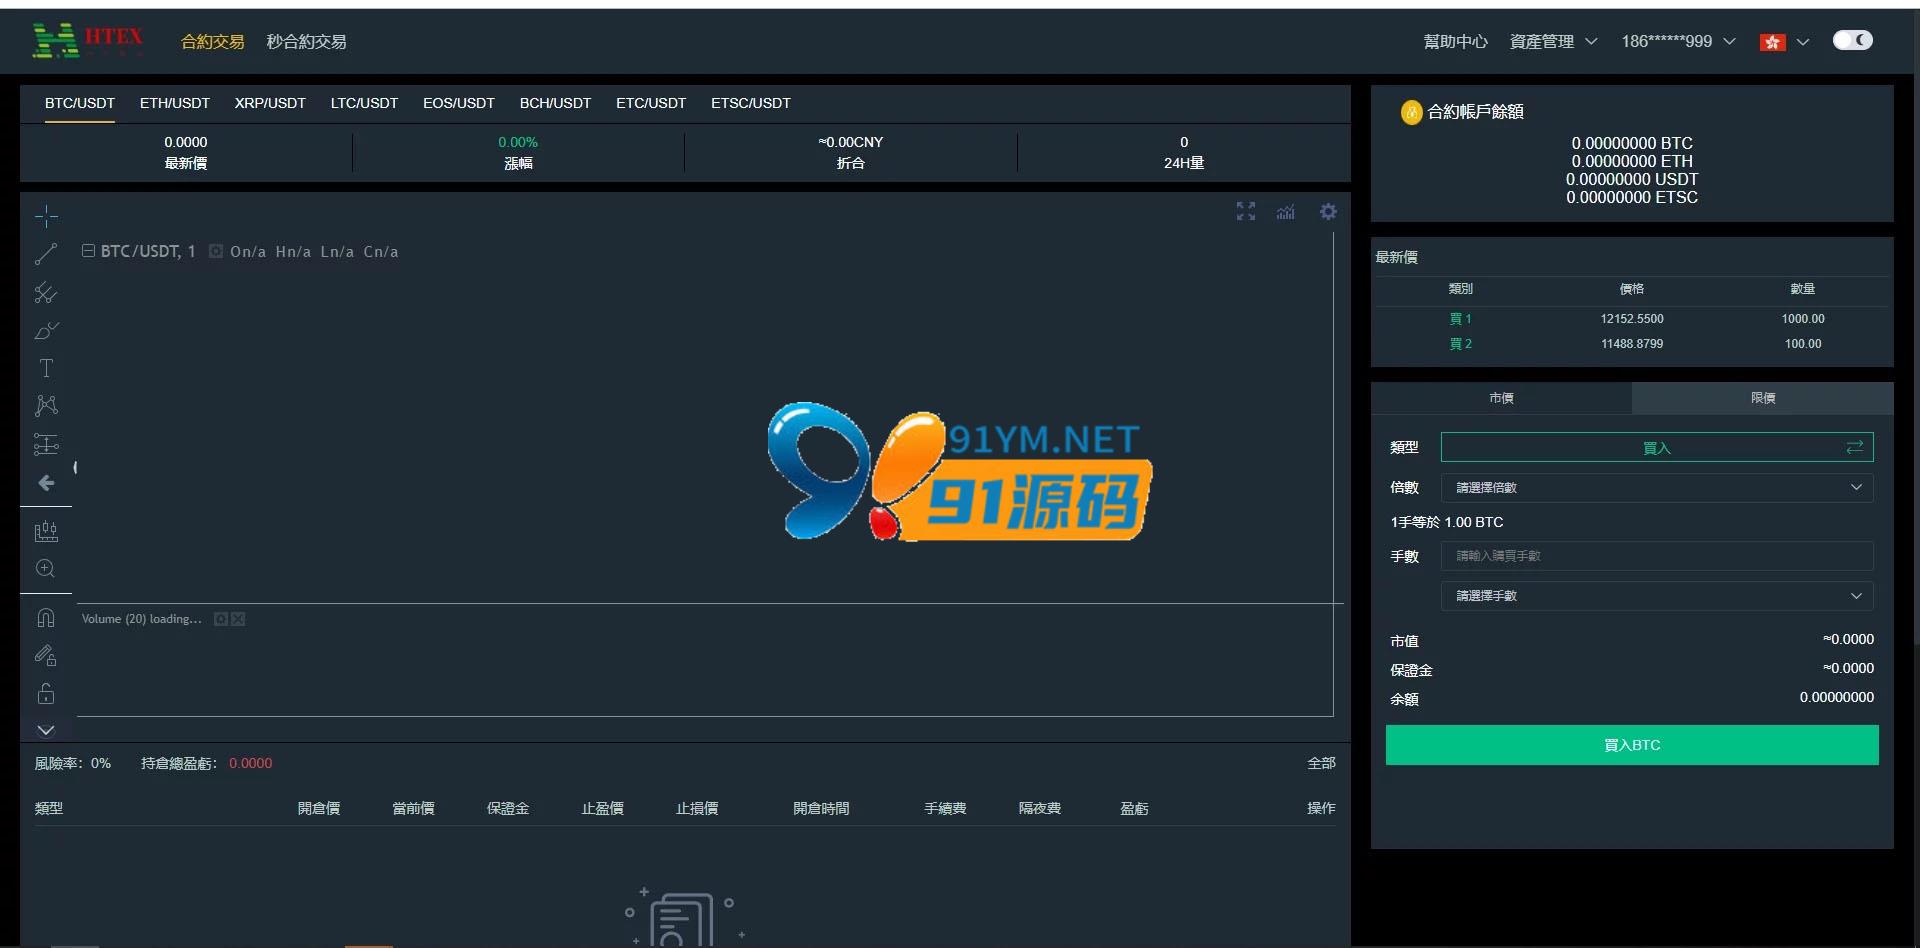1920x948 pixels.
Task: Toggle stay-in-drawing-mode pencil lock
Action: (46, 656)
